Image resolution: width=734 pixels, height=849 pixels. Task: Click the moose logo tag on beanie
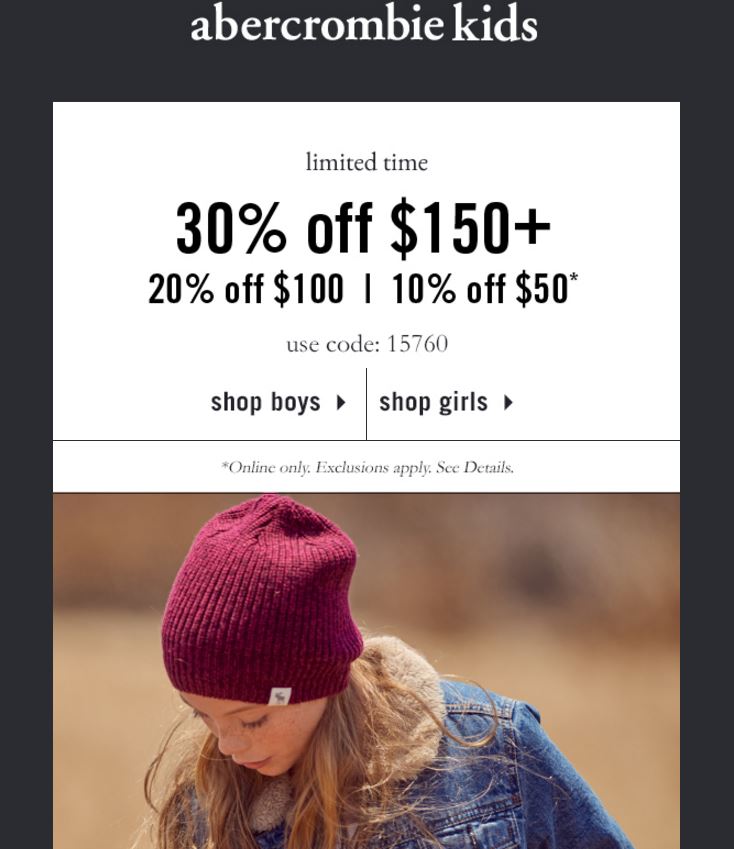point(280,696)
